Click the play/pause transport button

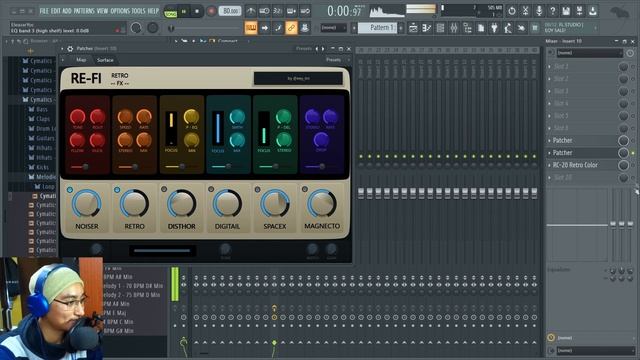[184, 11]
